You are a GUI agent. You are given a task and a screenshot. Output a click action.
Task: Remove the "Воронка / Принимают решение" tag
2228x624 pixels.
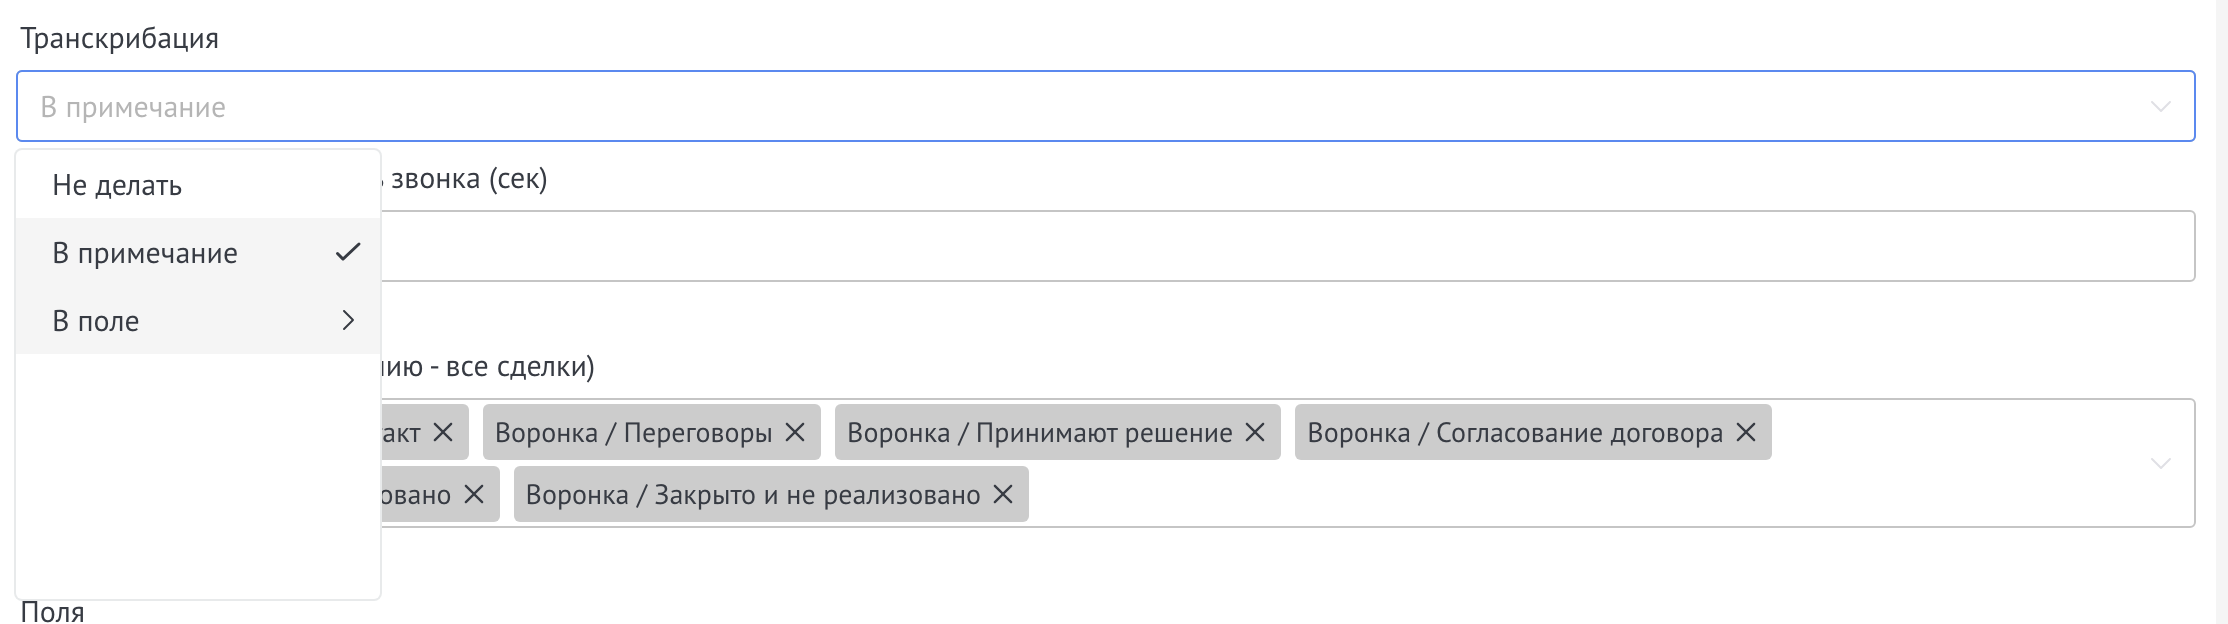click(1255, 432)
